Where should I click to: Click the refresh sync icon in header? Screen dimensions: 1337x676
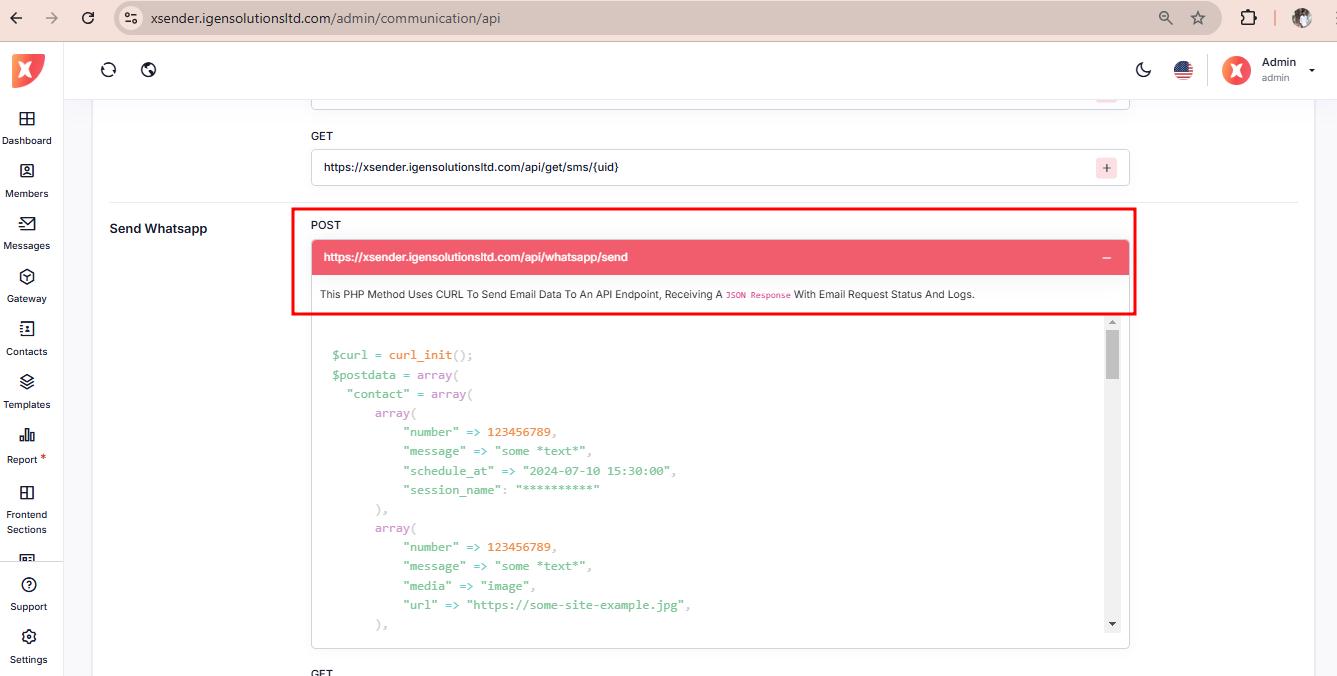click(x=109, y=70)
